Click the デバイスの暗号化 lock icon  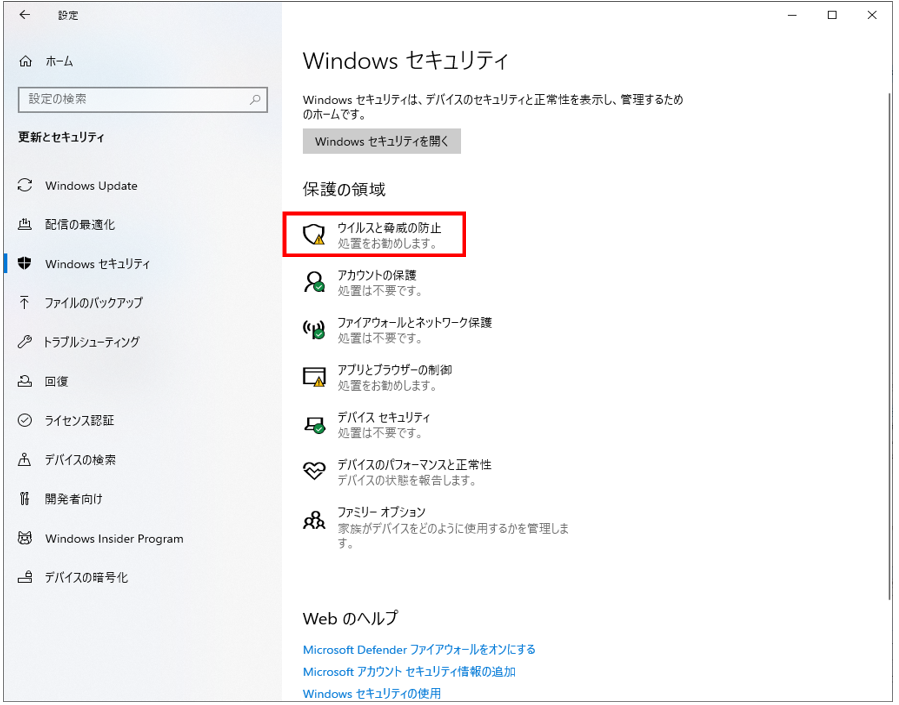[25, 577]
